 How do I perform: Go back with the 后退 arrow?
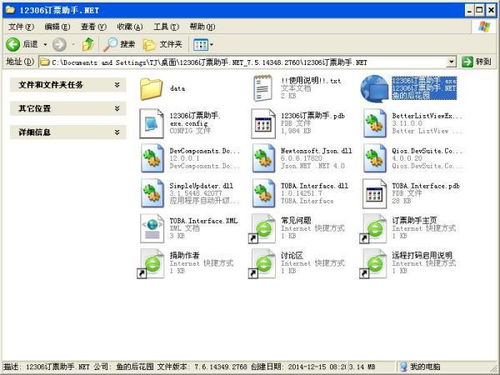[13, 44]
